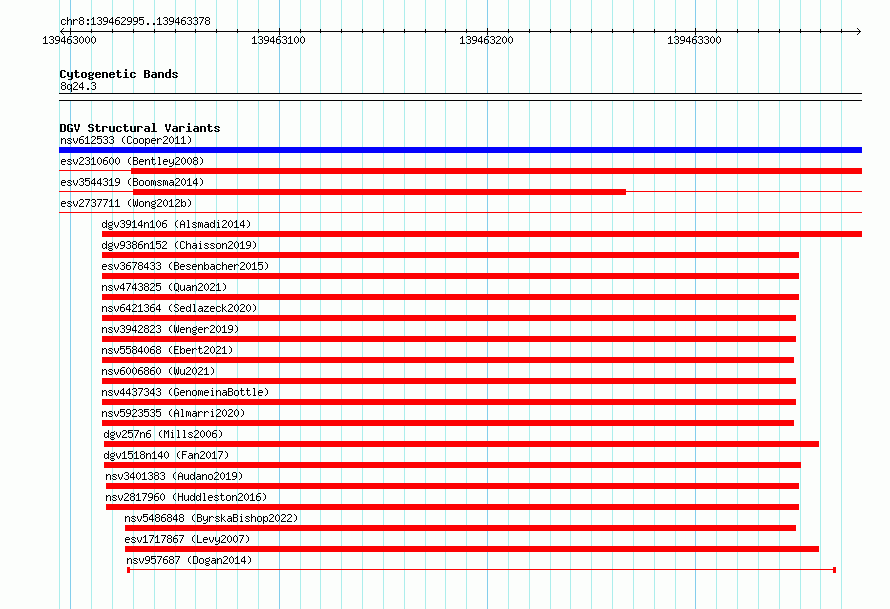Click the chr8:139462995..139463378 coordinate label

click(135, 21)
